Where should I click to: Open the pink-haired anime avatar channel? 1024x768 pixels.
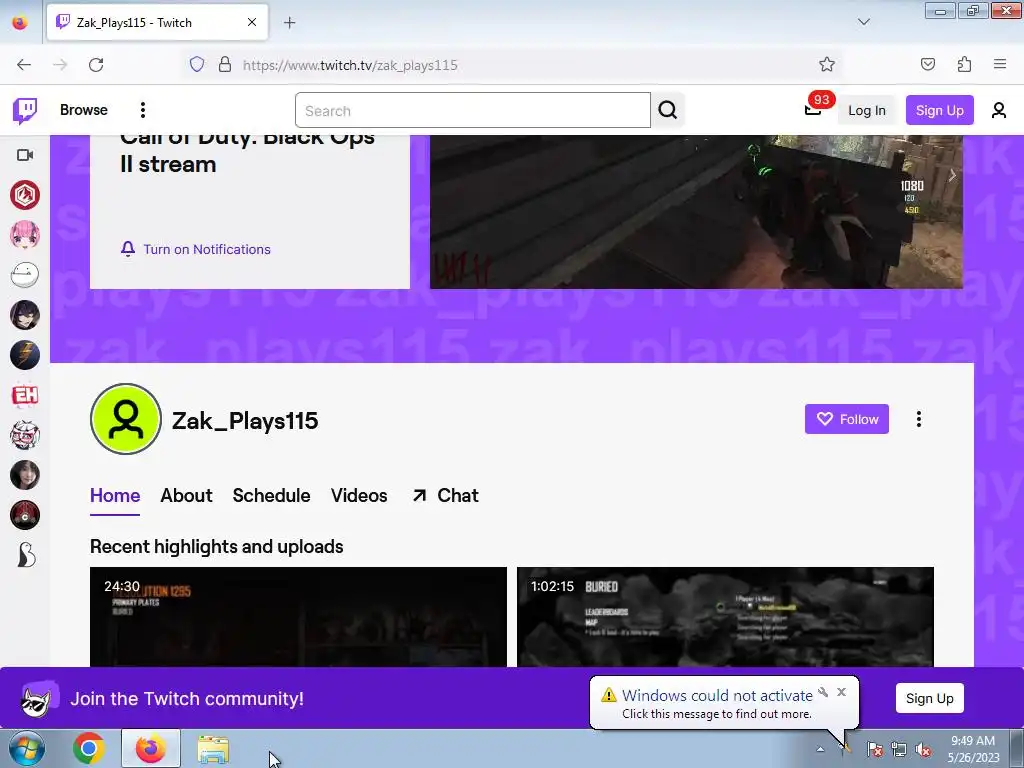click(x=25, y=235)
